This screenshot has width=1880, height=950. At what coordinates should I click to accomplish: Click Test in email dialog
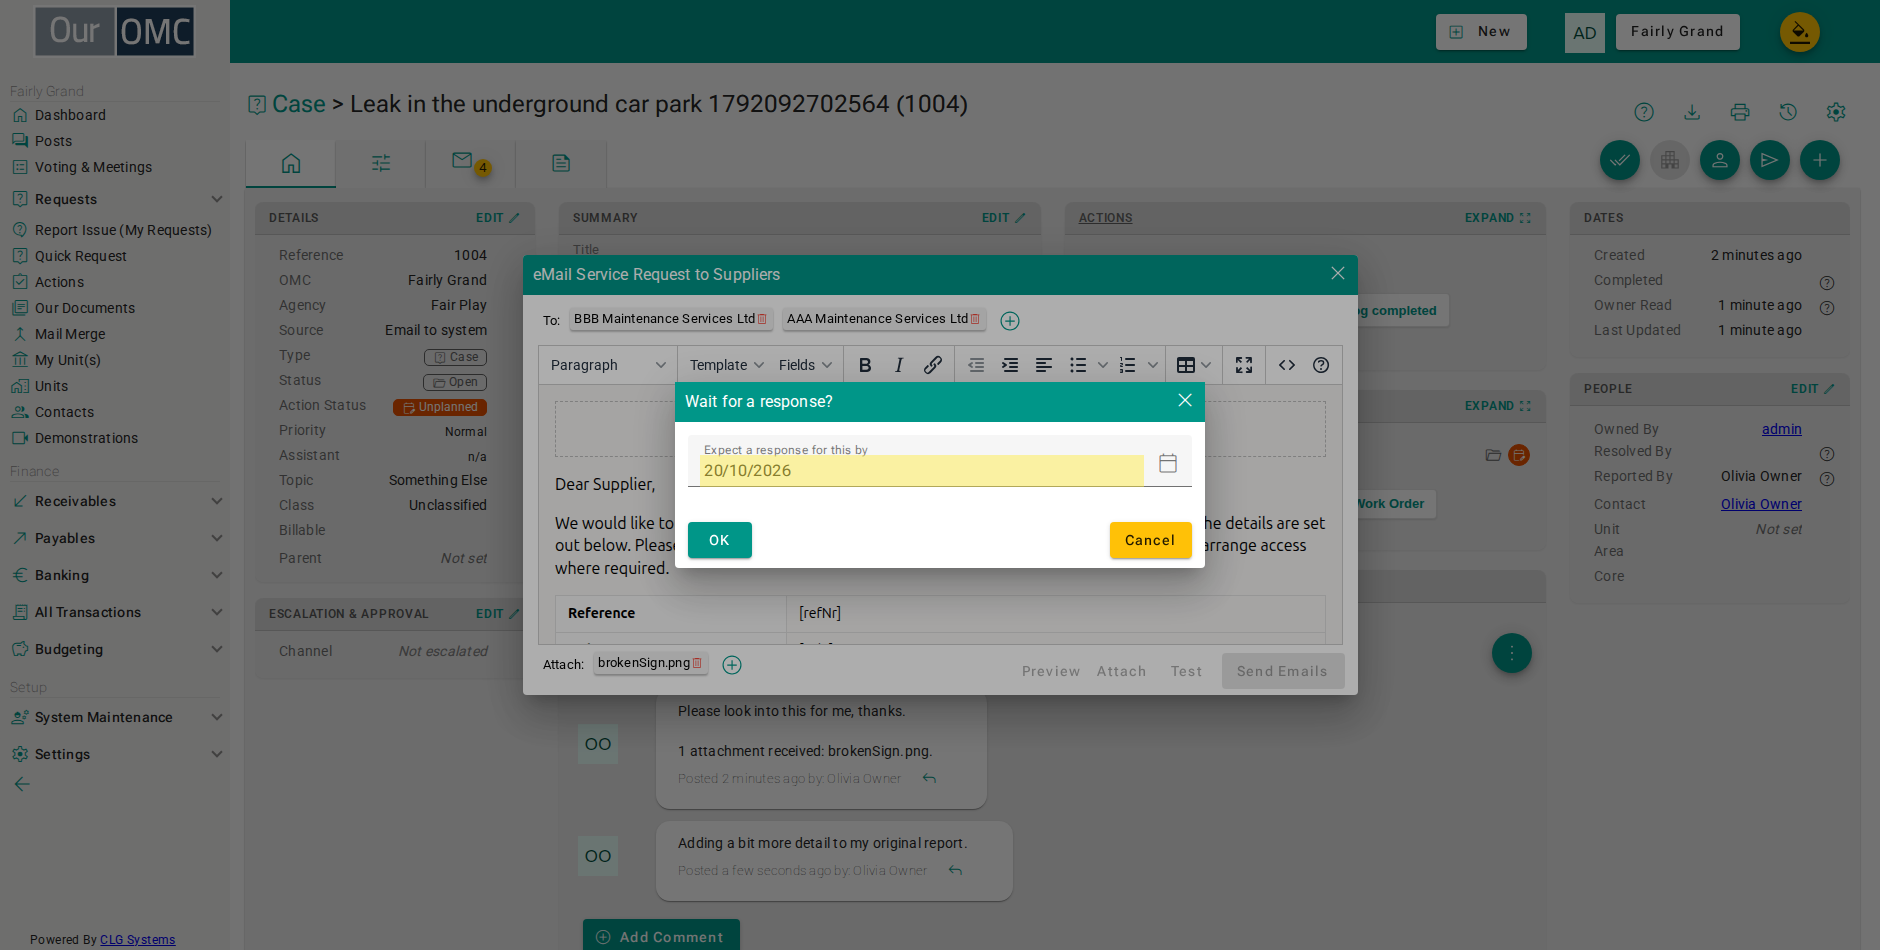(x=1186, y=671)
